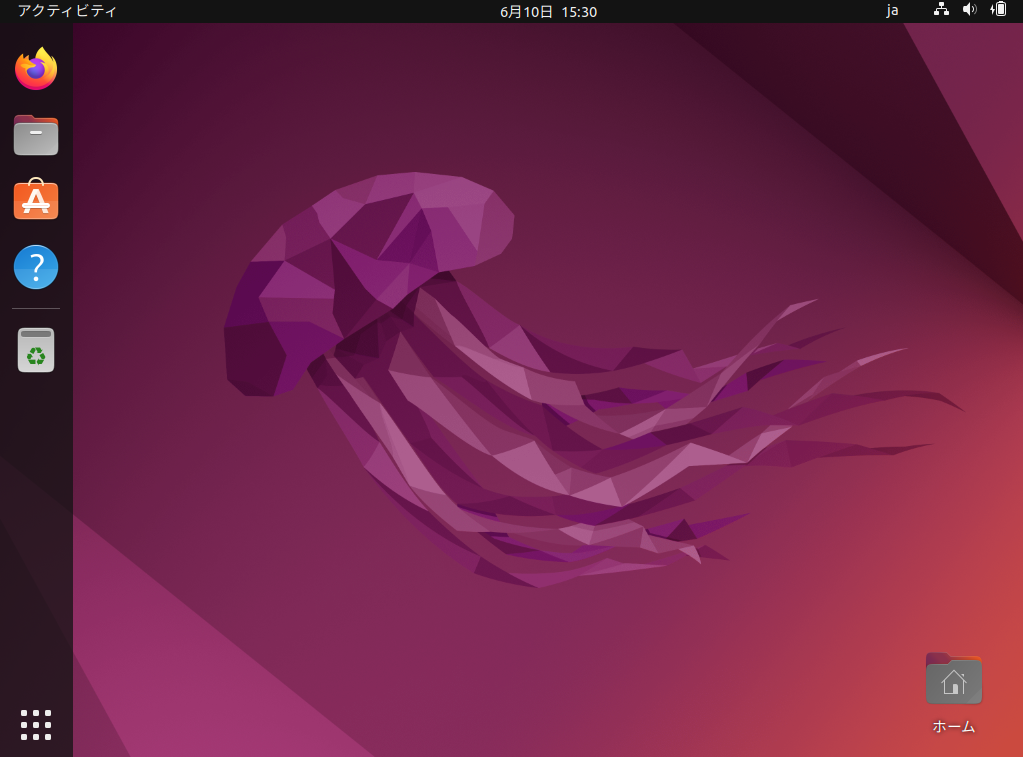
Task: Click the battery status icon
Action: coord(998,9)
